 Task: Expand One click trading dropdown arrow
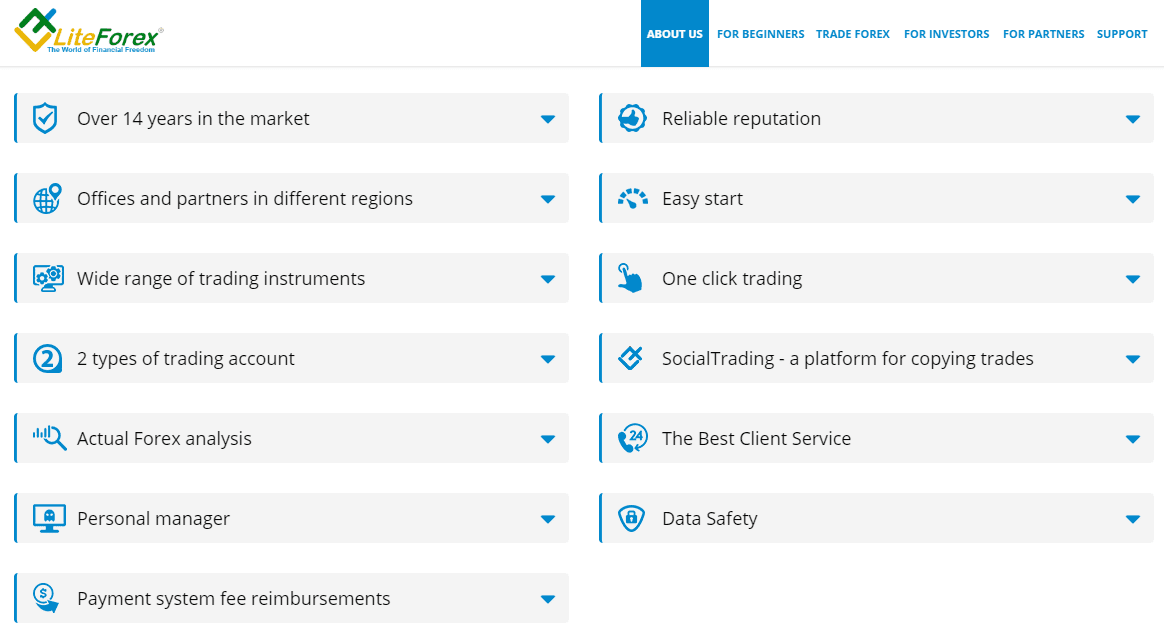point(1133,279)
